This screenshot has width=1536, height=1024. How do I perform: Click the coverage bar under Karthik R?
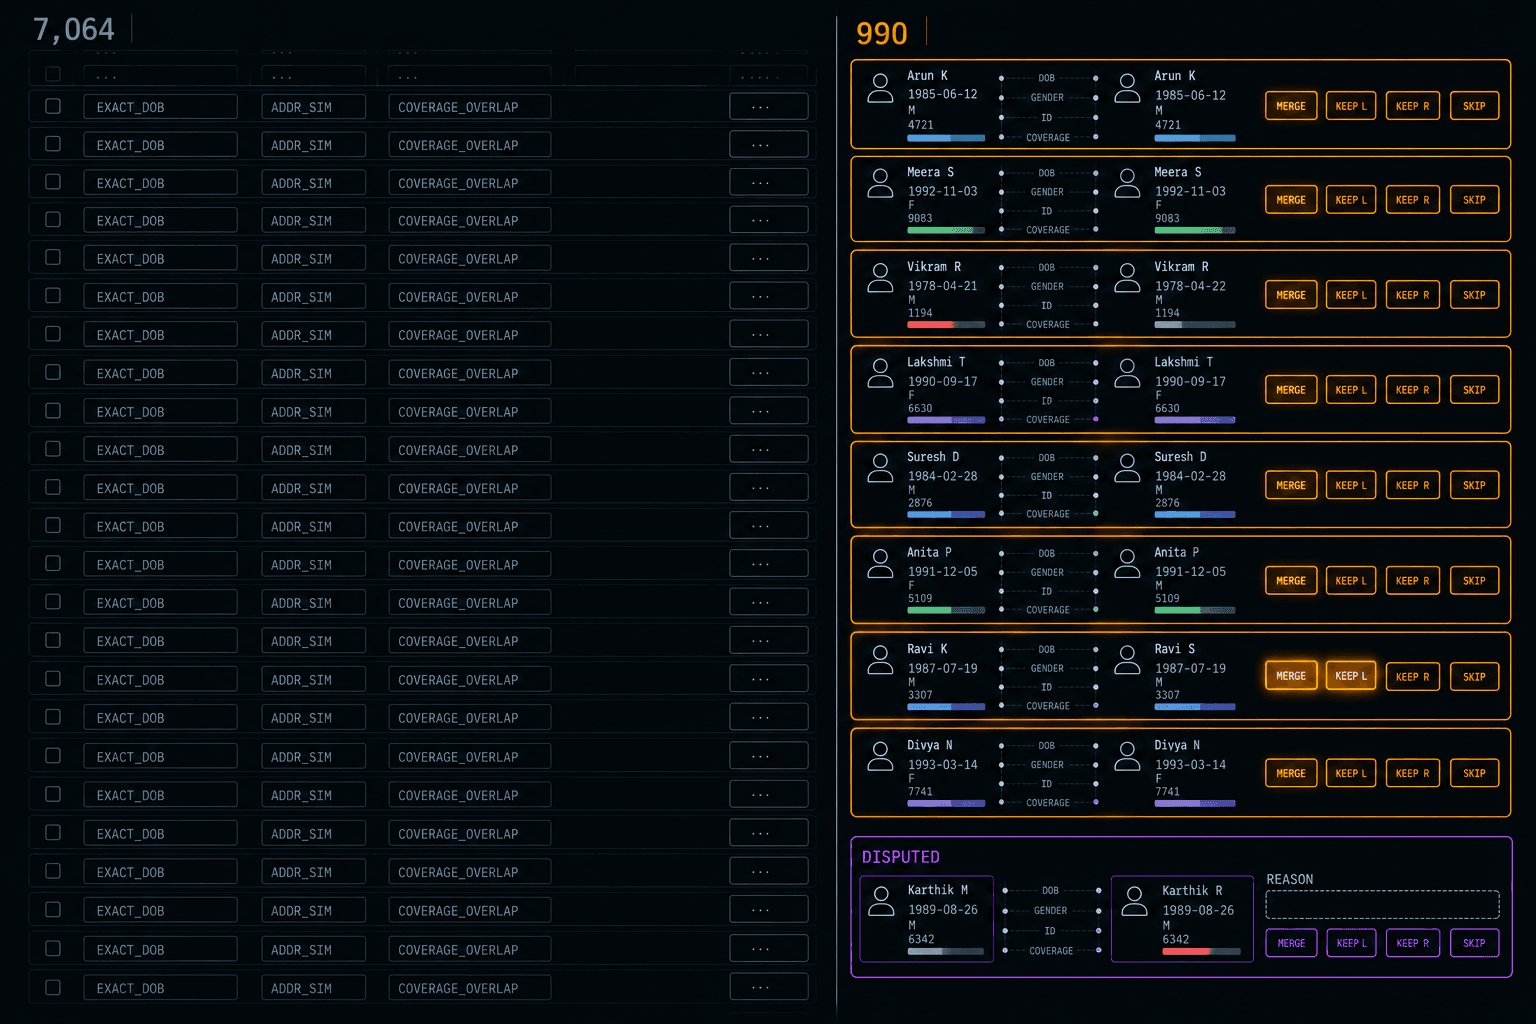coord(1201,952)
